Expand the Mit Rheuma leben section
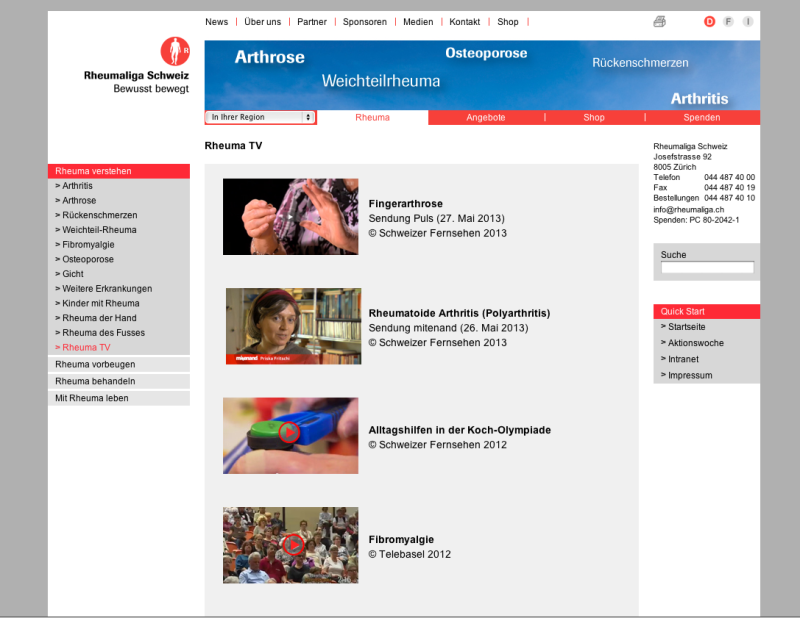 click(92, 398)
